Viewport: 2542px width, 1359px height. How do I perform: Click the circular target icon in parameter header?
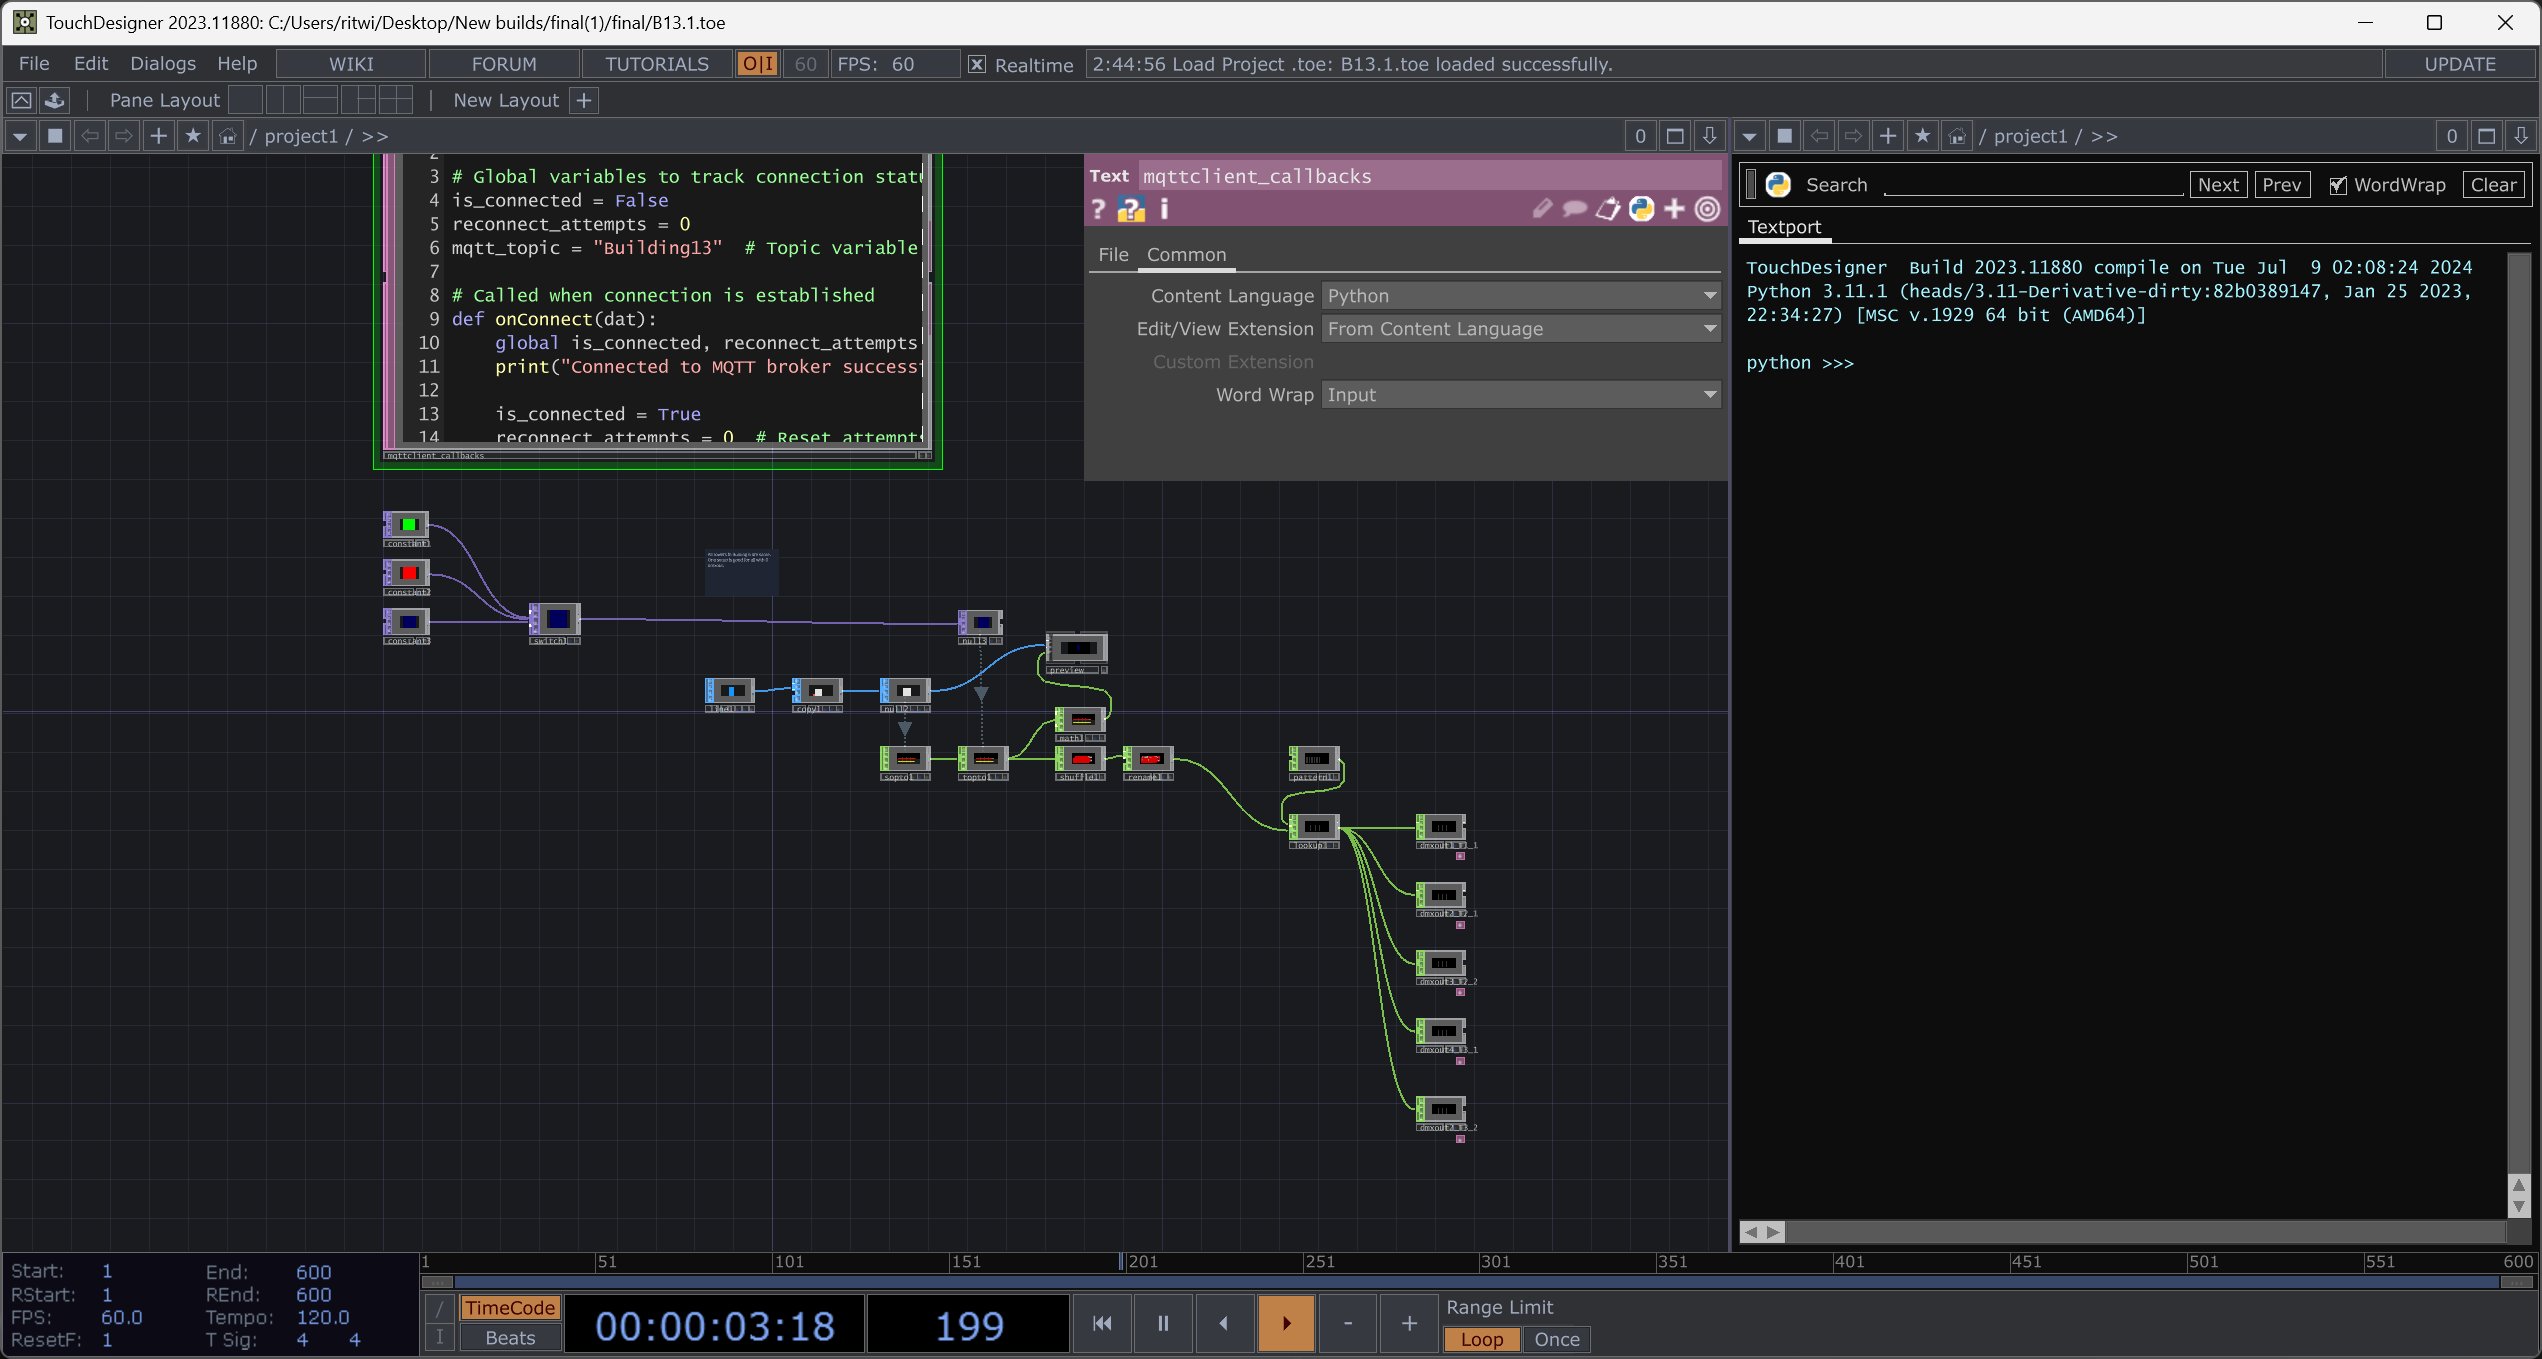coord(1707,209)
